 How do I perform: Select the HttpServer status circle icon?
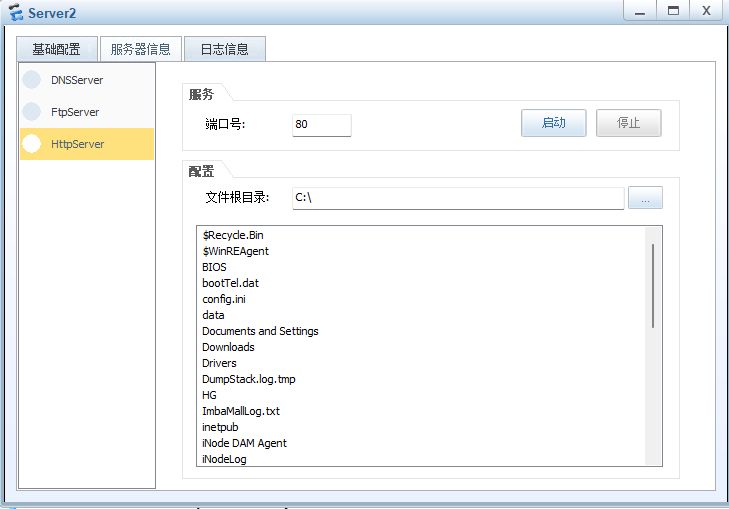(32, 144)
